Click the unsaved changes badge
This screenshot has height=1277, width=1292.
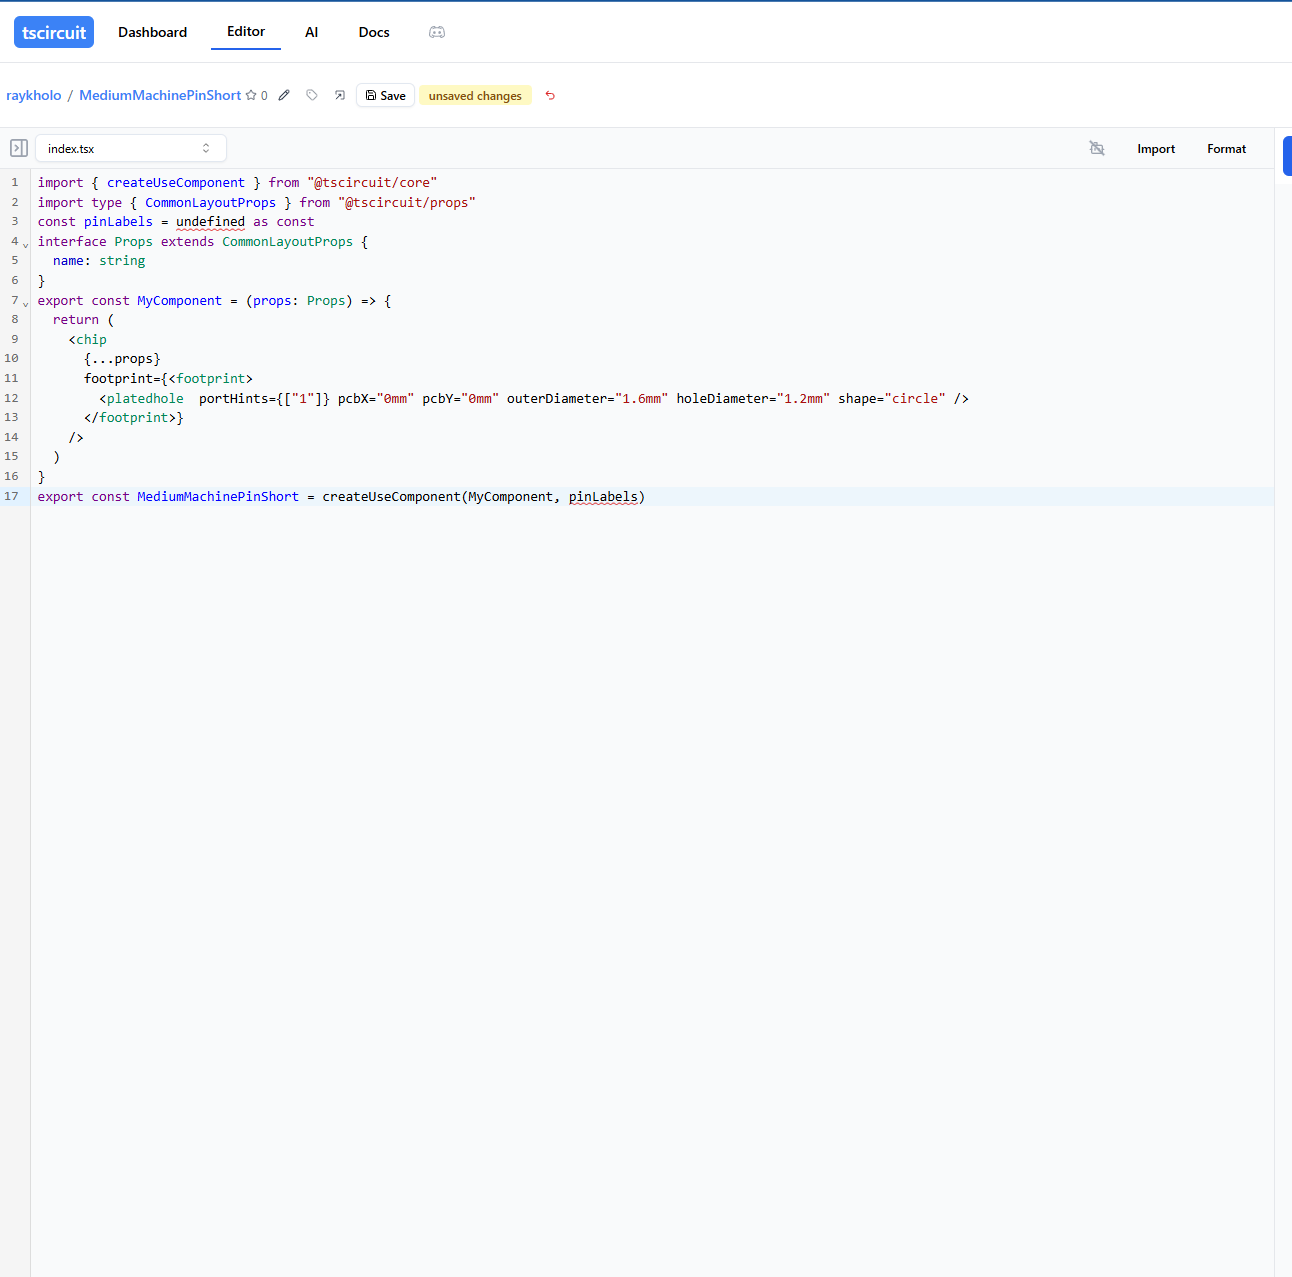click(x=475, y=96)
